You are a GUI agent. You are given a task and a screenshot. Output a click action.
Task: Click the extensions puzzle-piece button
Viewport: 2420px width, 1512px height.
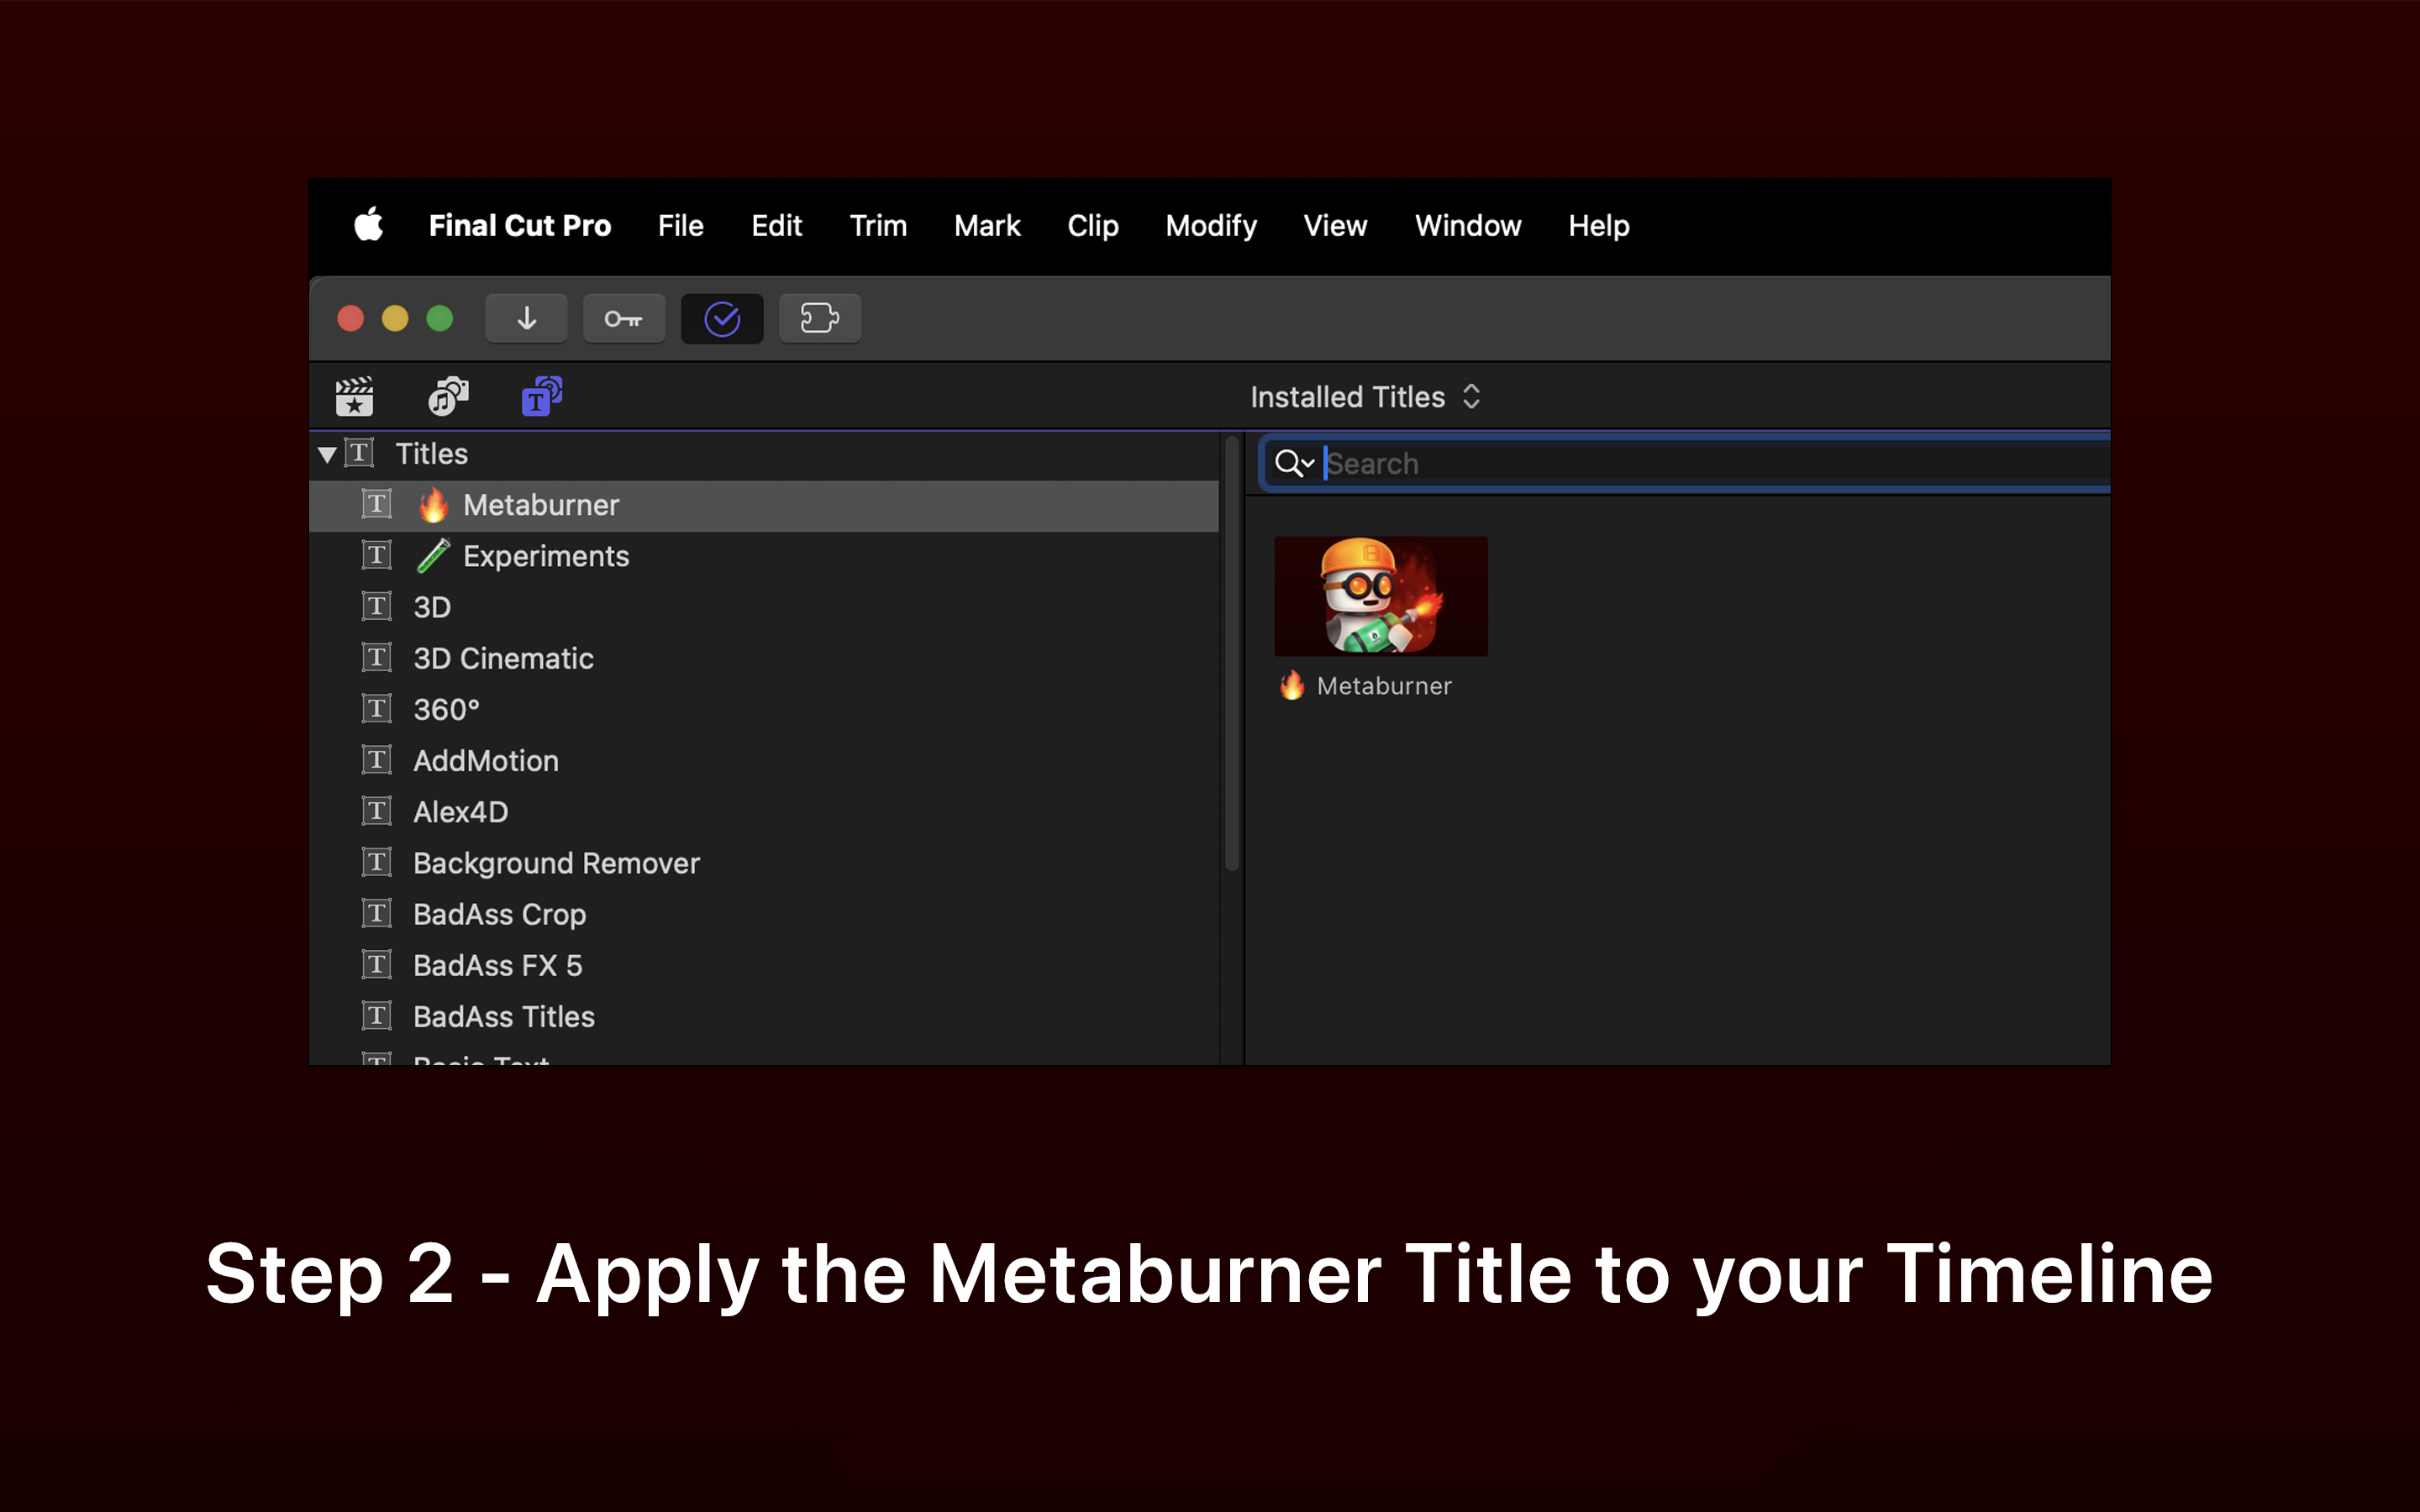(819, 319)
